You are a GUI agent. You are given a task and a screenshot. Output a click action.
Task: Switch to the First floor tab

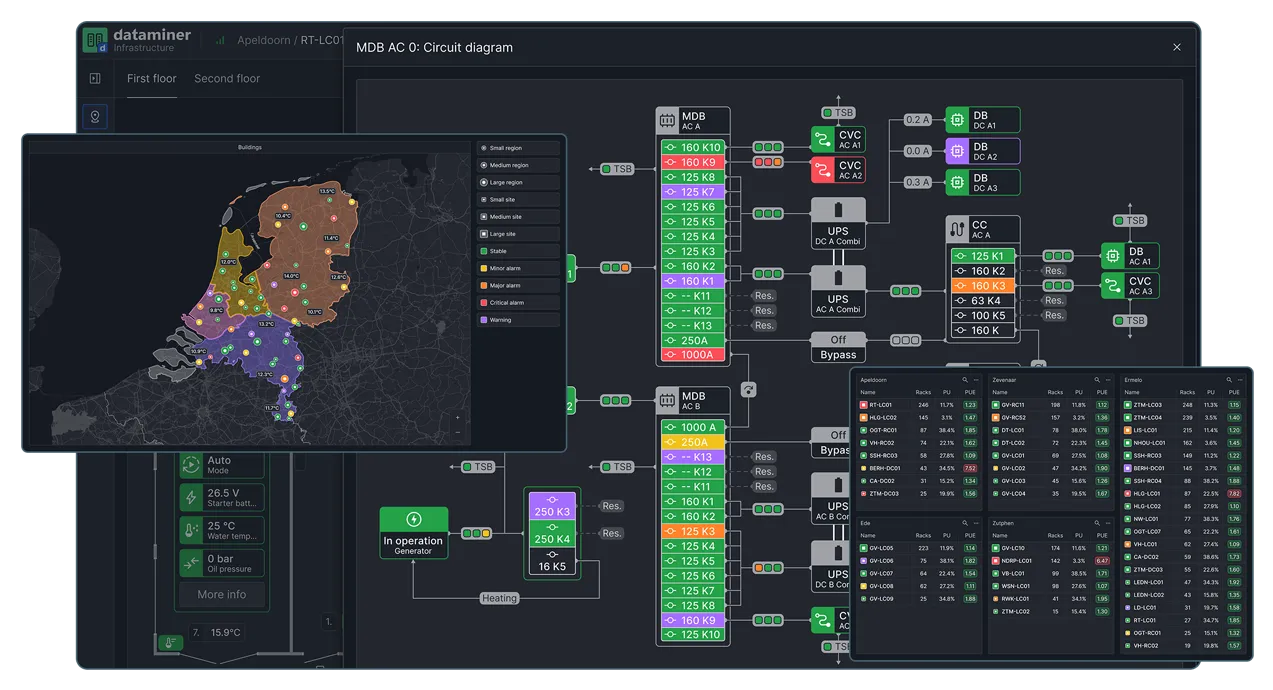tap(152, 78)
